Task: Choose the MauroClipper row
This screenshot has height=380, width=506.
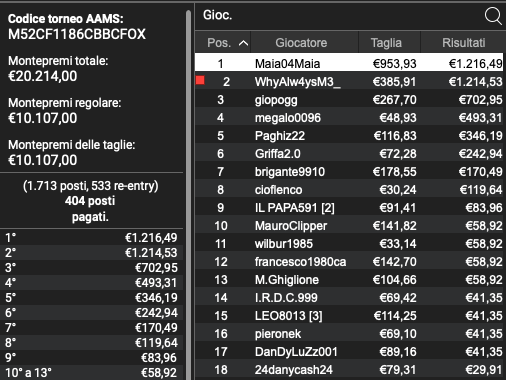Action: point(349,226)
